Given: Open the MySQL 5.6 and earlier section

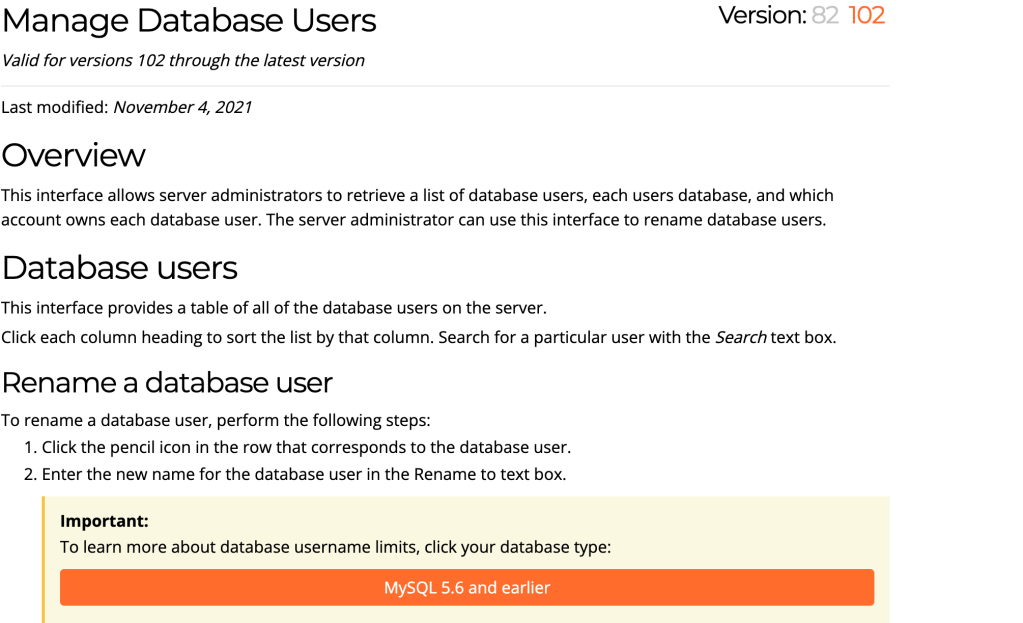Looking at the screenshot, I should (x=467, y=587).
